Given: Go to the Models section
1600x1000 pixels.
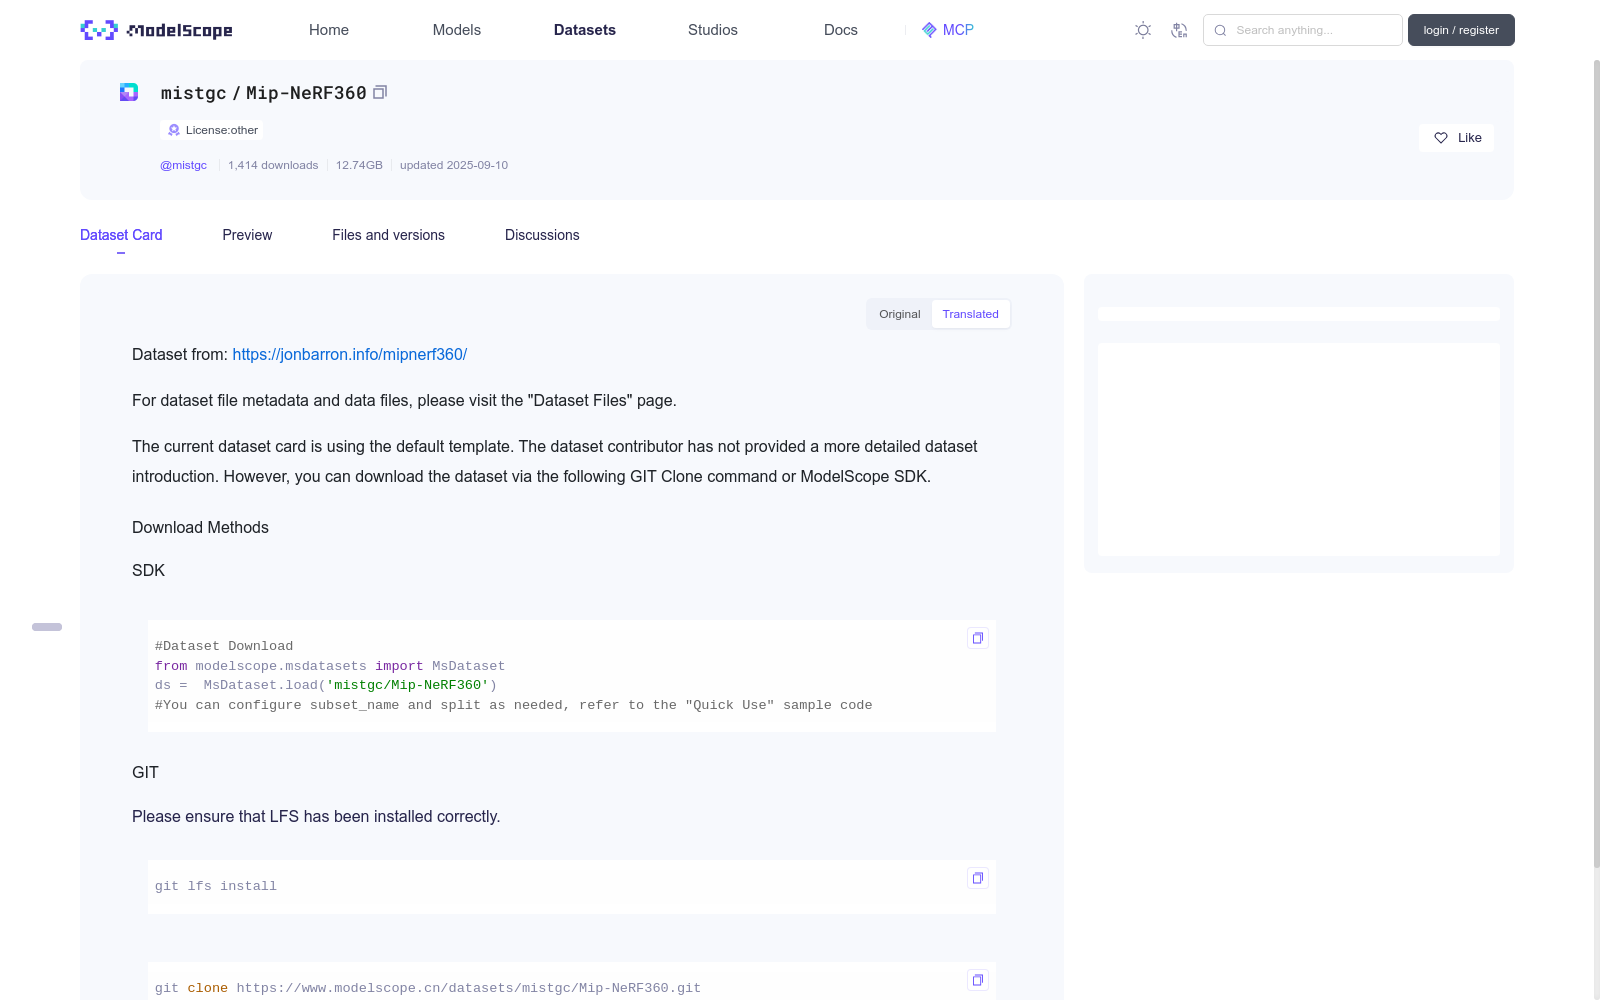Looking at the screenshot, I should 457,30.
